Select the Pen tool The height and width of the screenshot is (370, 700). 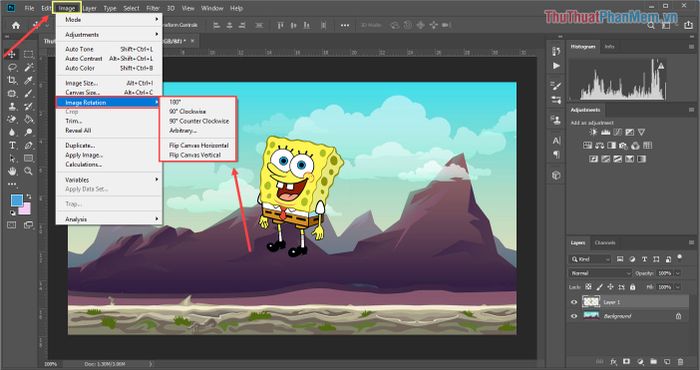[x=29, y=145]
